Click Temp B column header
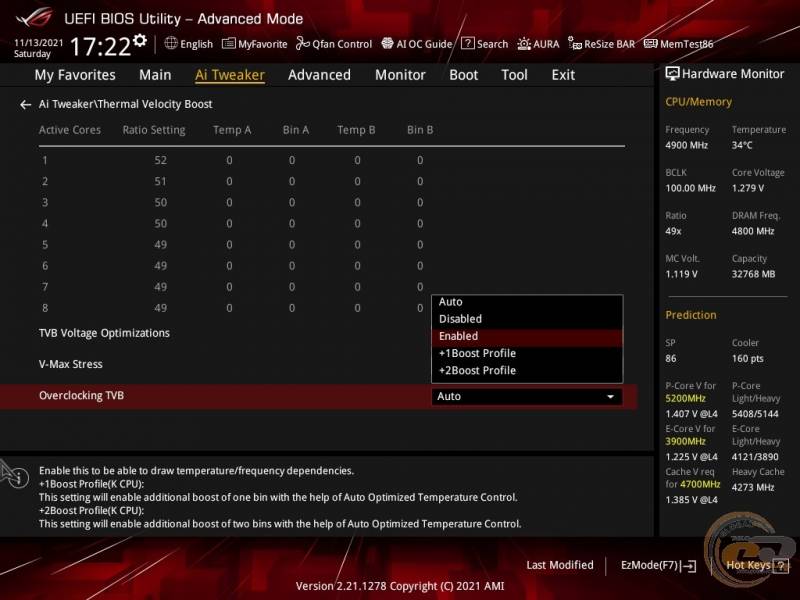800x600 pixels. (356, 130)
